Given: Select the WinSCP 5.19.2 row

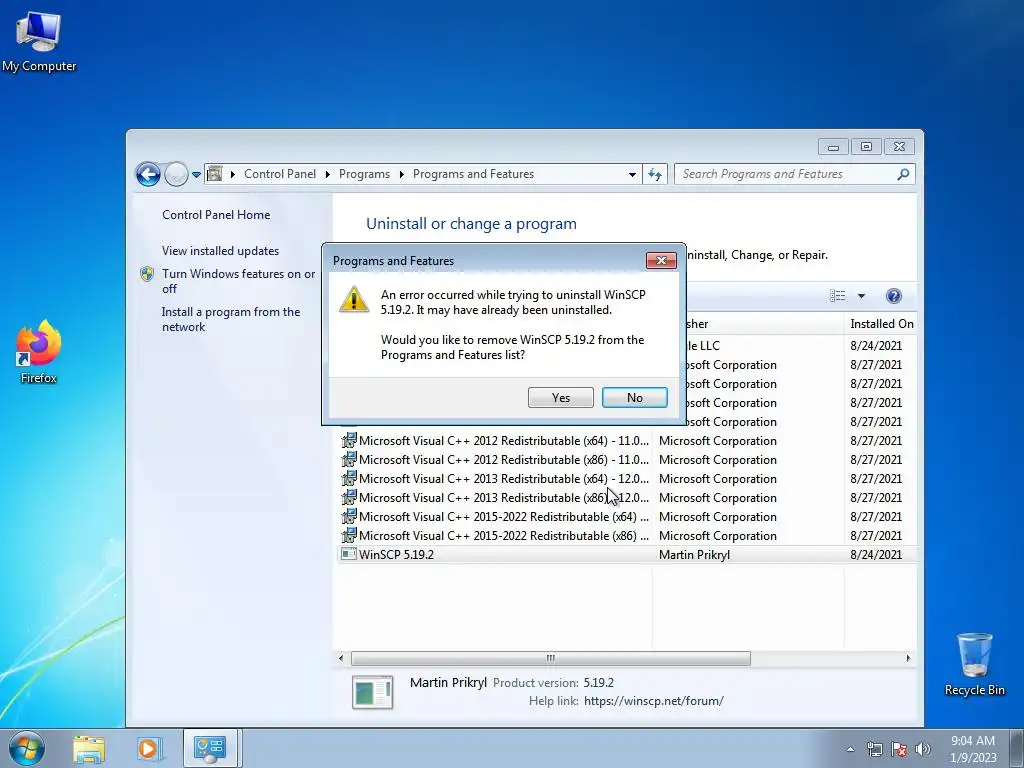Looking at the screenshot, I should pos(627,555).
